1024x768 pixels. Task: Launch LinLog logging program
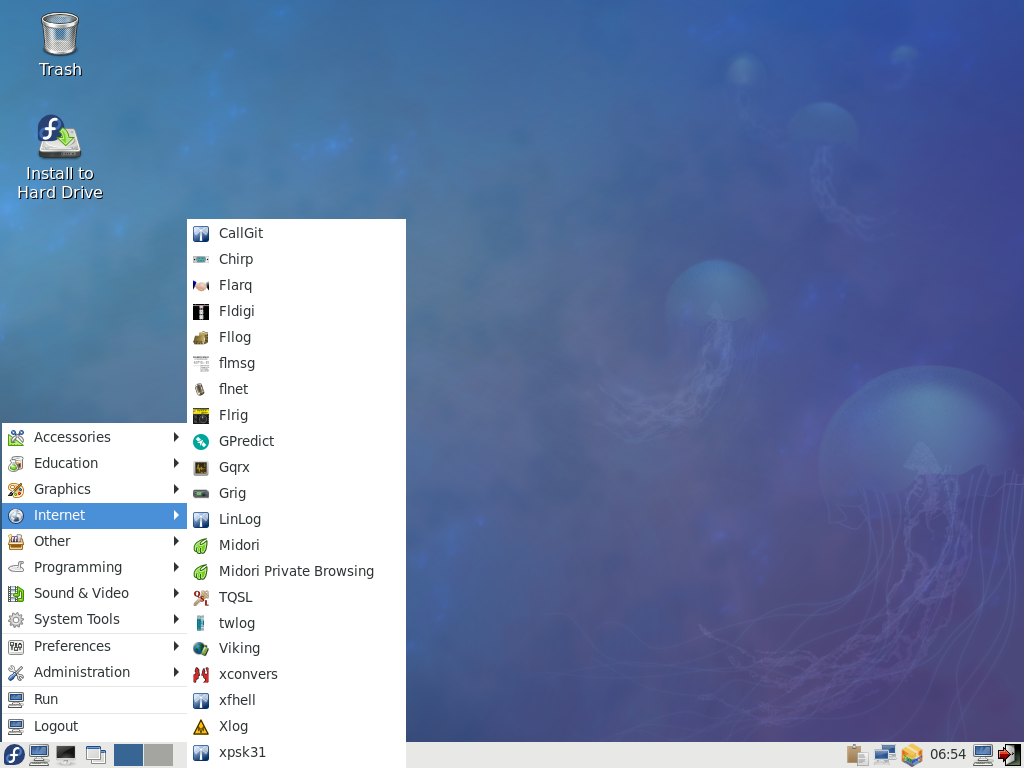click(x=296, y=519)
